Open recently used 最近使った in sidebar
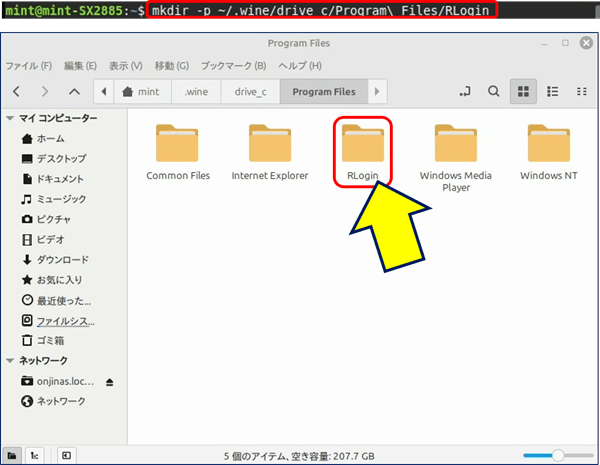 (56, 300)
